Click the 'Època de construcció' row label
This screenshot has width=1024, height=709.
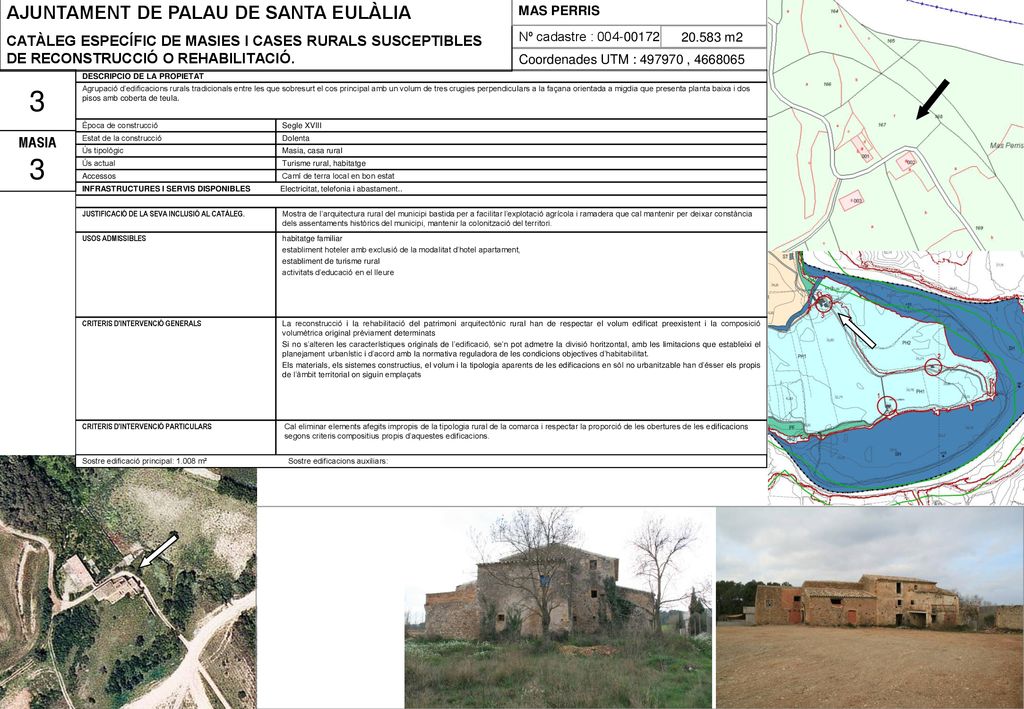(x=120, y=125)
